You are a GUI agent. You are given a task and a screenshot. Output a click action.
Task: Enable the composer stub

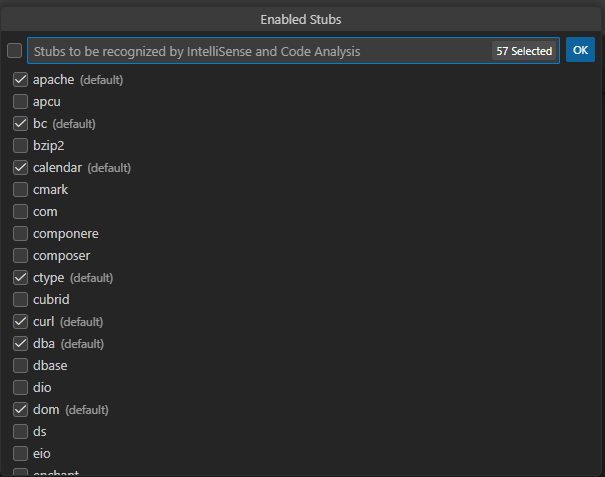pos(20,255)
